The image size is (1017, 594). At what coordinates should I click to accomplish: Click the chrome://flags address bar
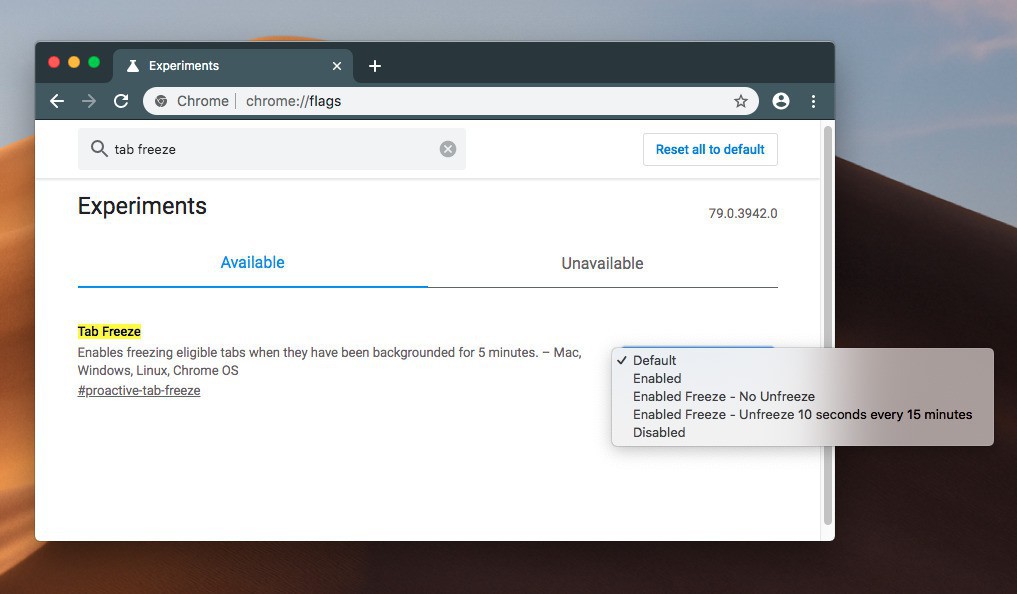pos(451,101)
